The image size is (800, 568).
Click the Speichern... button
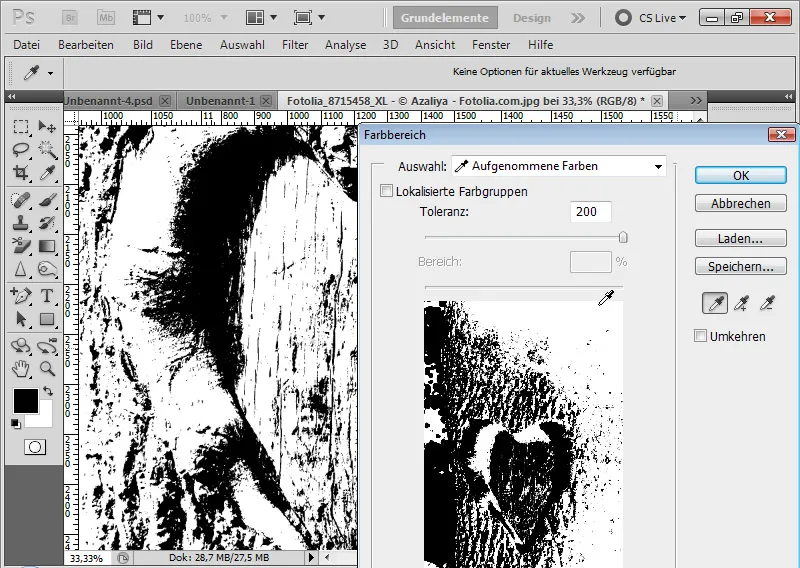pyautogui.click(x=741, y=266)
